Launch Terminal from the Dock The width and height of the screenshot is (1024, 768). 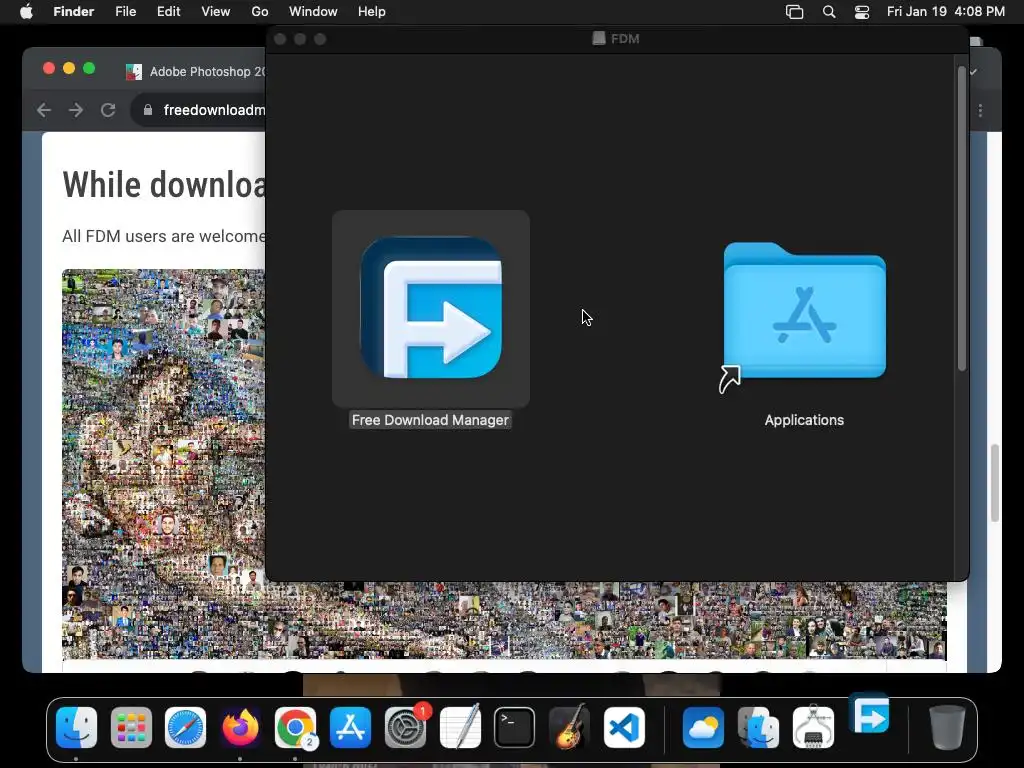(x=515, y=727)
